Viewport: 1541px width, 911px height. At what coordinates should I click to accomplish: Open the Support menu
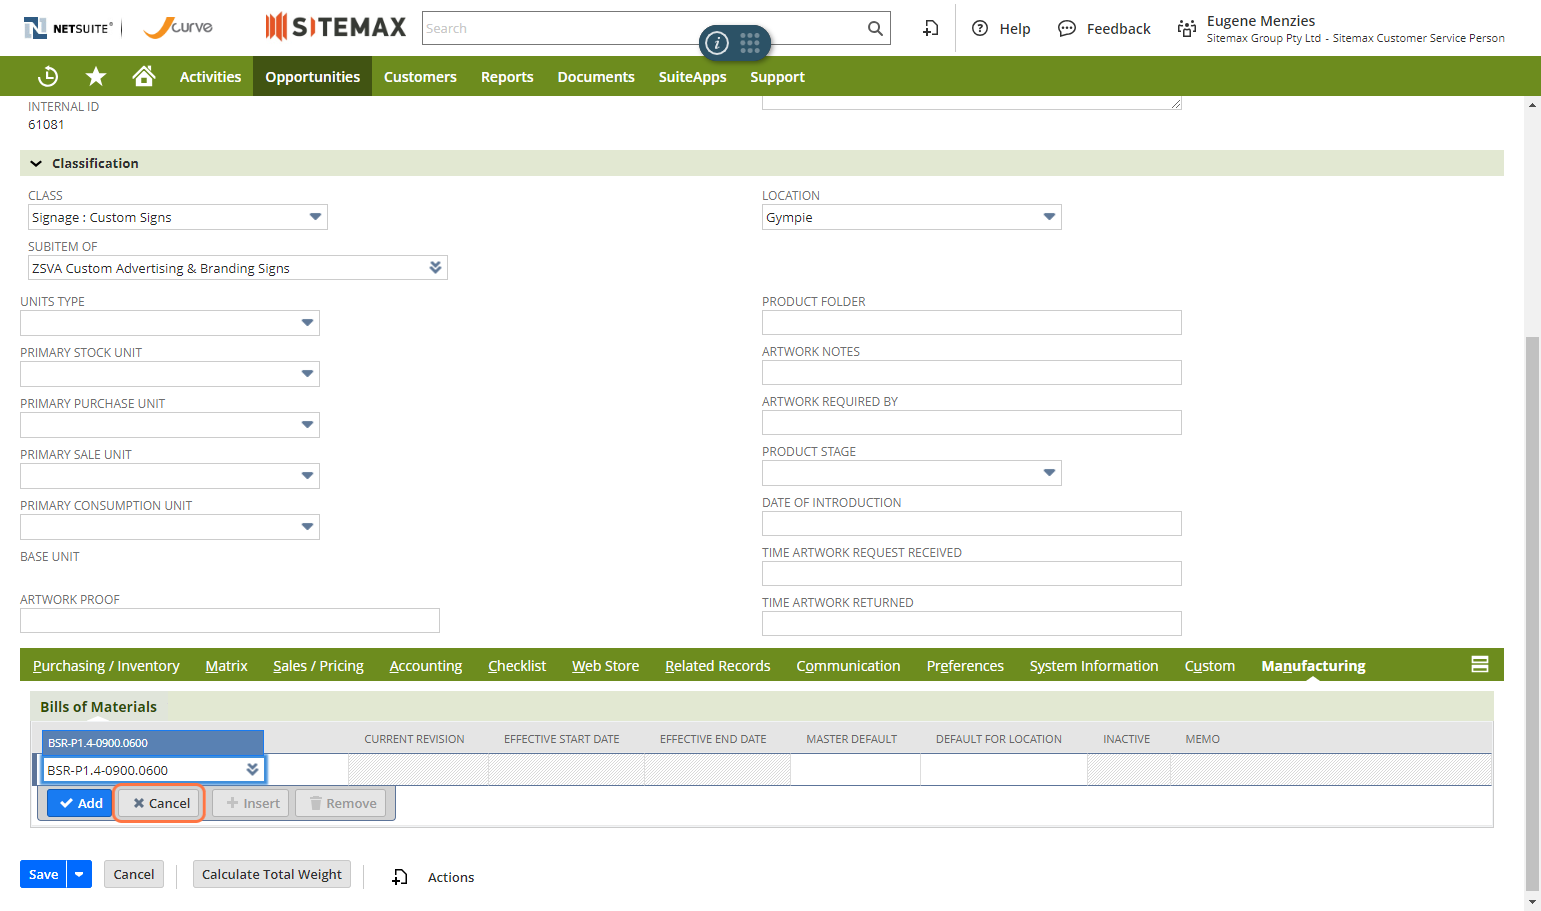point(777,76)
